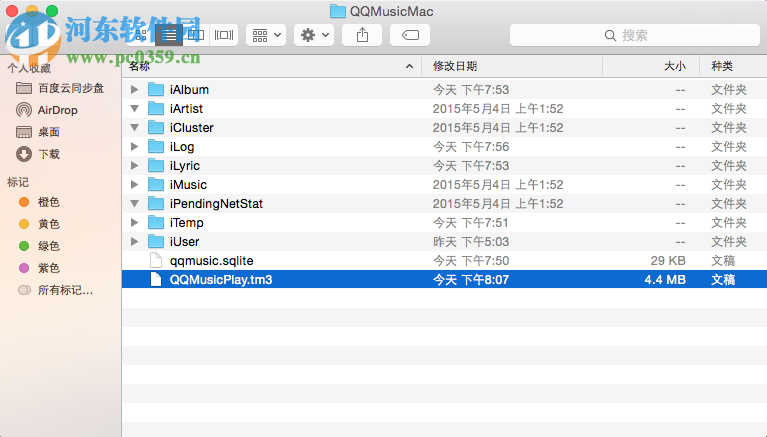The image size is (767, 437).
Task: Click the iTemp date 今天 下午7:51
Action: pyautogui.click(x=471, y=223)
